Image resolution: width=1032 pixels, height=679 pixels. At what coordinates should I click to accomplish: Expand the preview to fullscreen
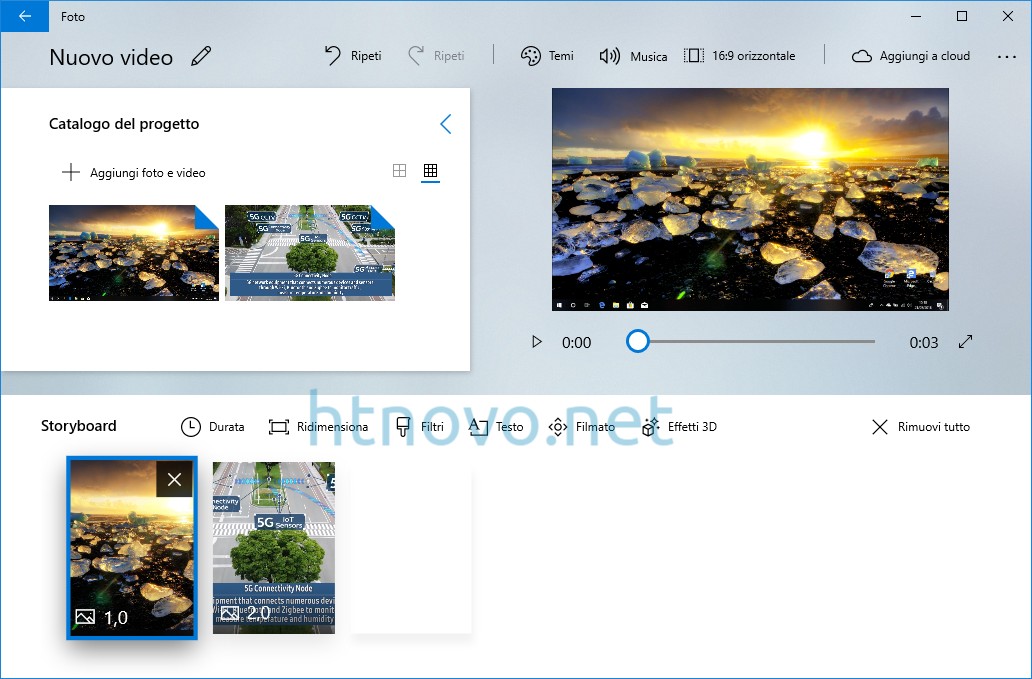[964, 341]
